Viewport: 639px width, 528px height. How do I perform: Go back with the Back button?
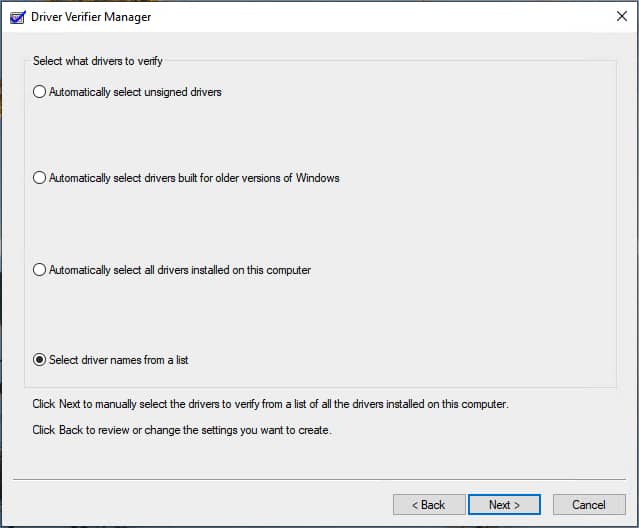[429, 505]
